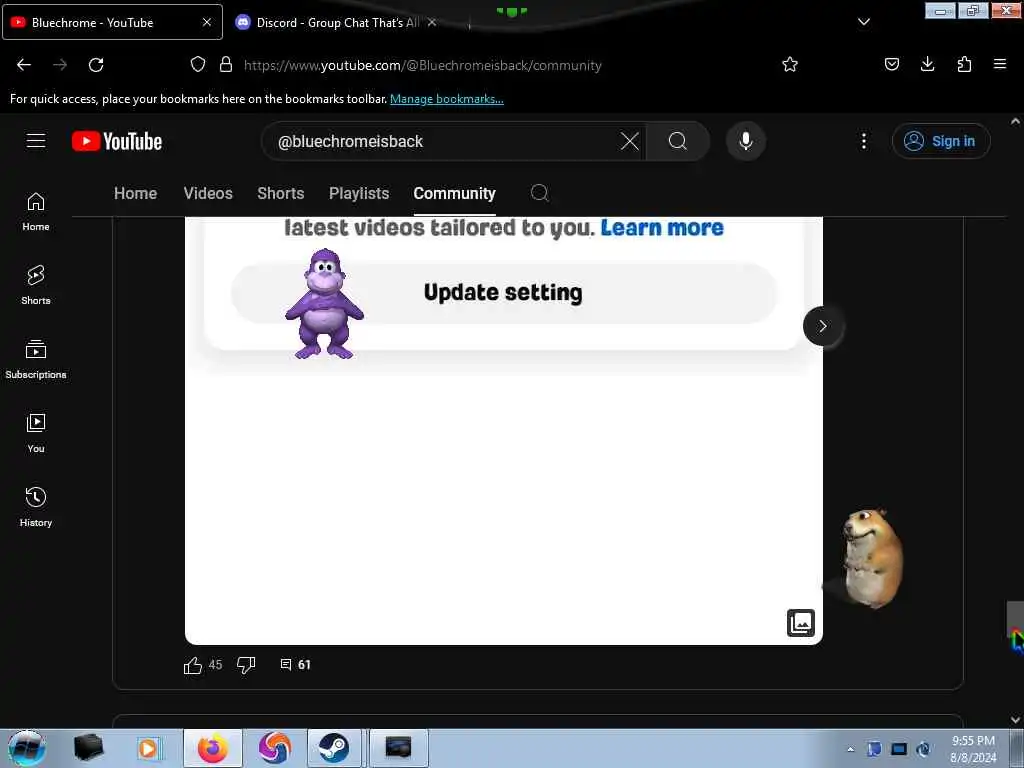Show hidden system tray icons
Image resolution: width=1024 pixels, height=768 pixels.
[x=850, y=749]
